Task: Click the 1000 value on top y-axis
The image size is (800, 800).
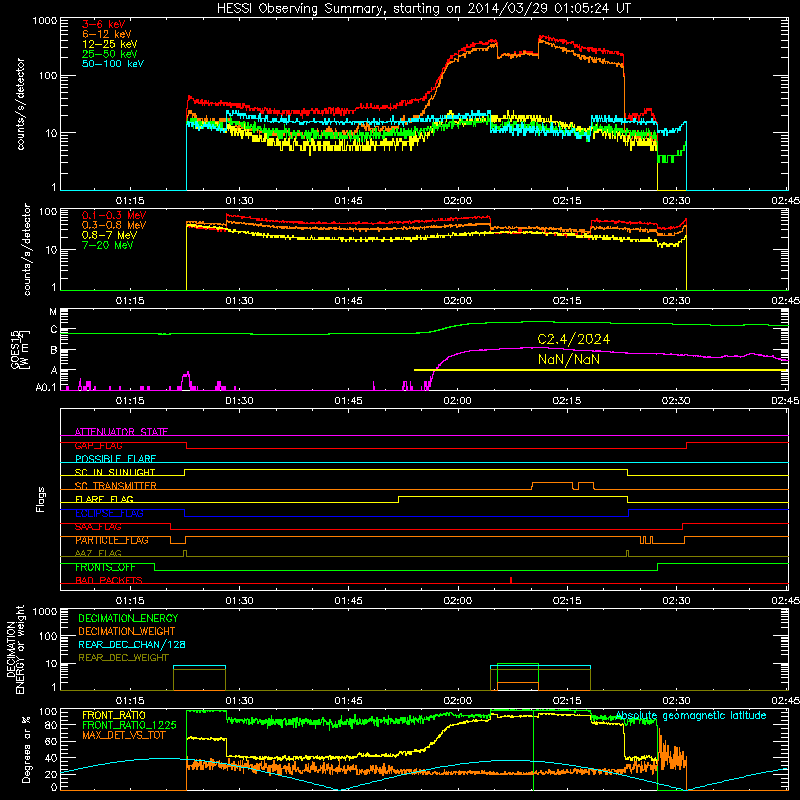Action: click(44, 21)
